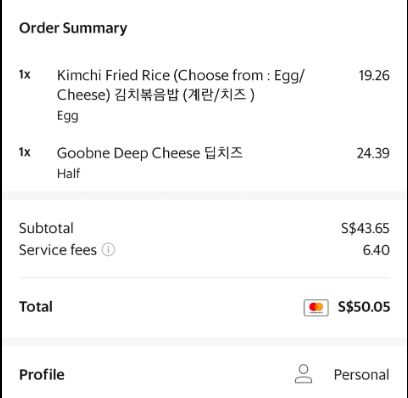Click the Total row label

[36, 307]
